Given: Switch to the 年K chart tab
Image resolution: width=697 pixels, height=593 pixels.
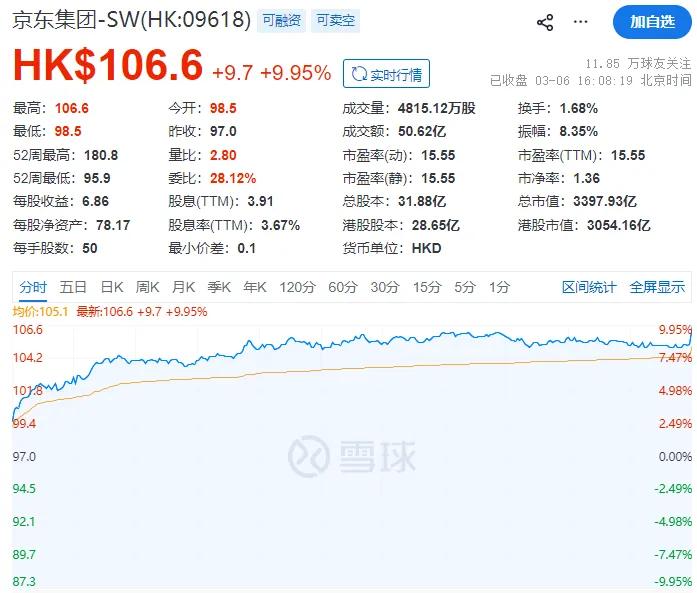Looking at the screenshot, I should tap(255, 287).
